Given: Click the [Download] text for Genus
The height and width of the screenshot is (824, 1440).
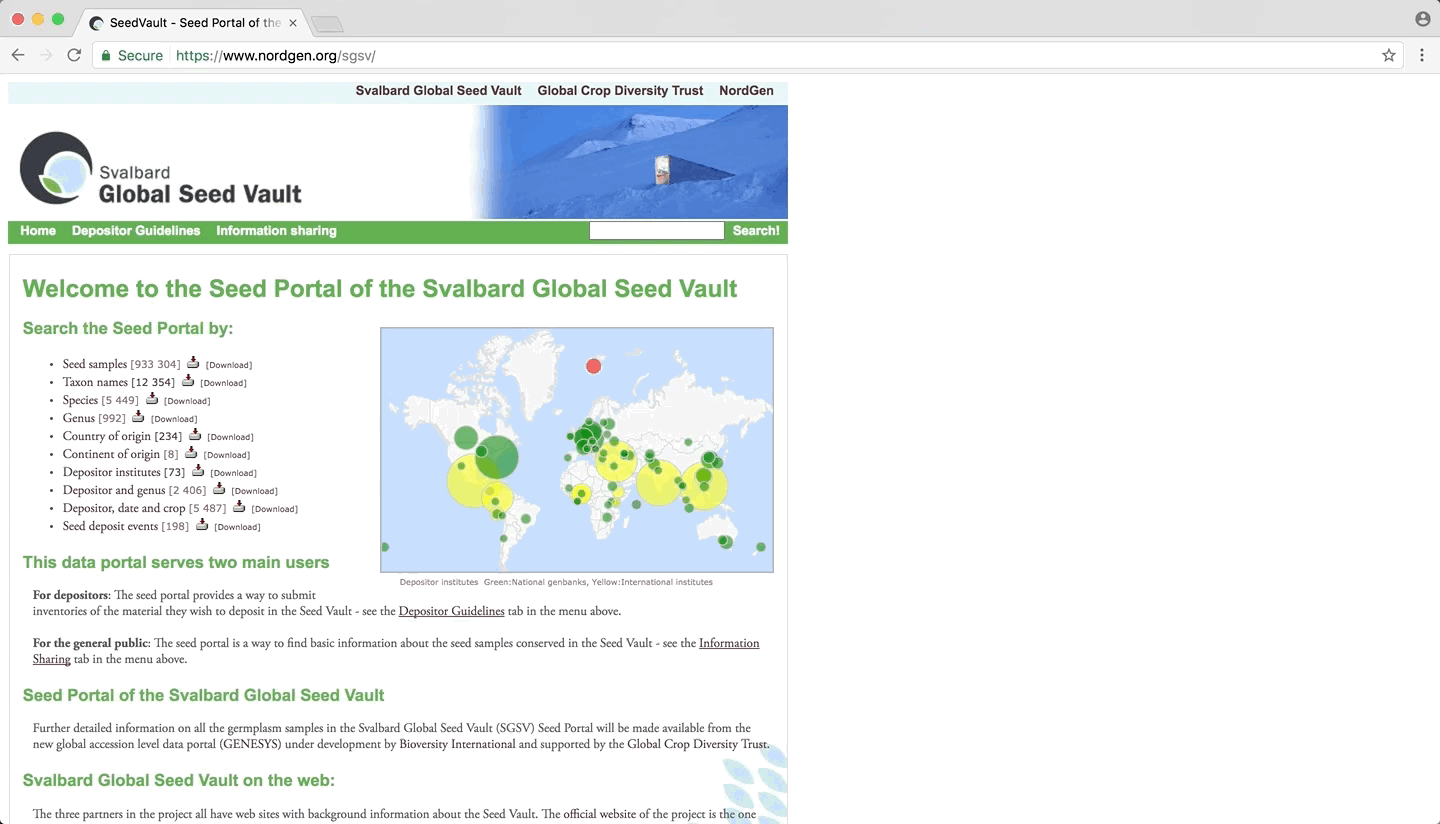Looking at the screenshot, I should pyautogui.click(x=174, y=419).
